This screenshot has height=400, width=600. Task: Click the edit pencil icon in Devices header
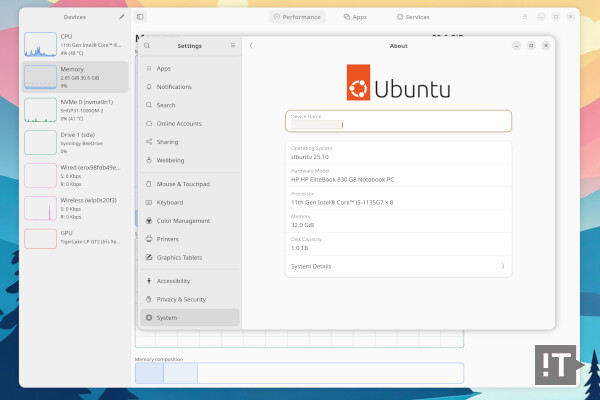122,17
